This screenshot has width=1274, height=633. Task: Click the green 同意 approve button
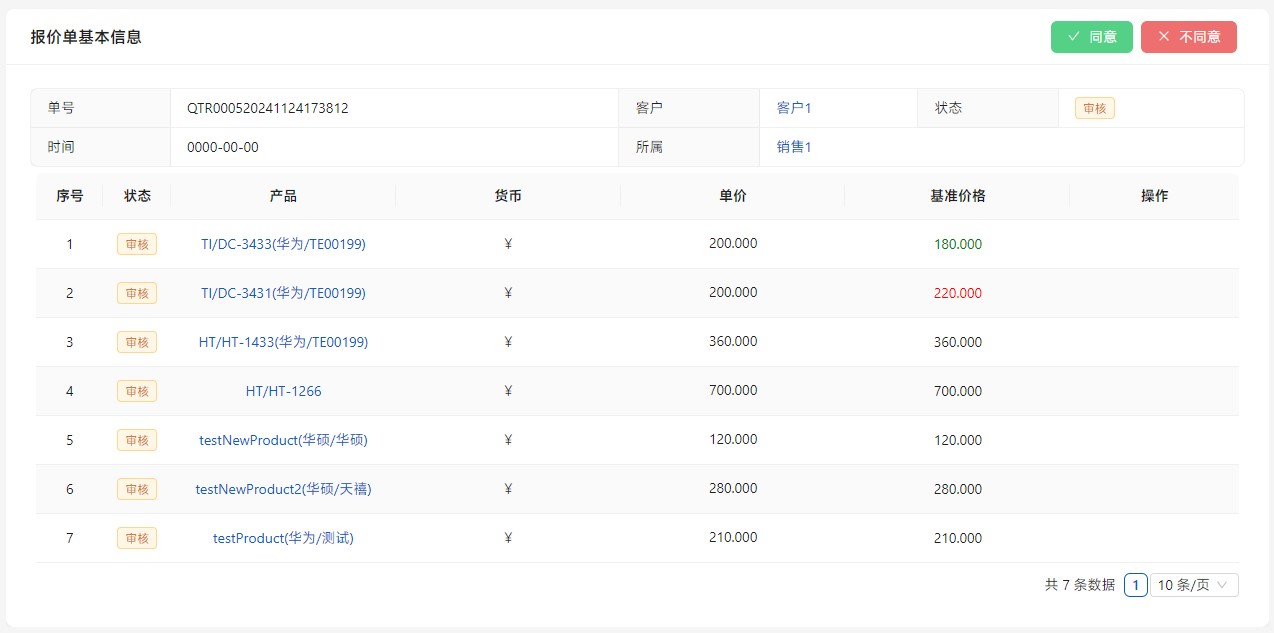tap(1091, 37)
